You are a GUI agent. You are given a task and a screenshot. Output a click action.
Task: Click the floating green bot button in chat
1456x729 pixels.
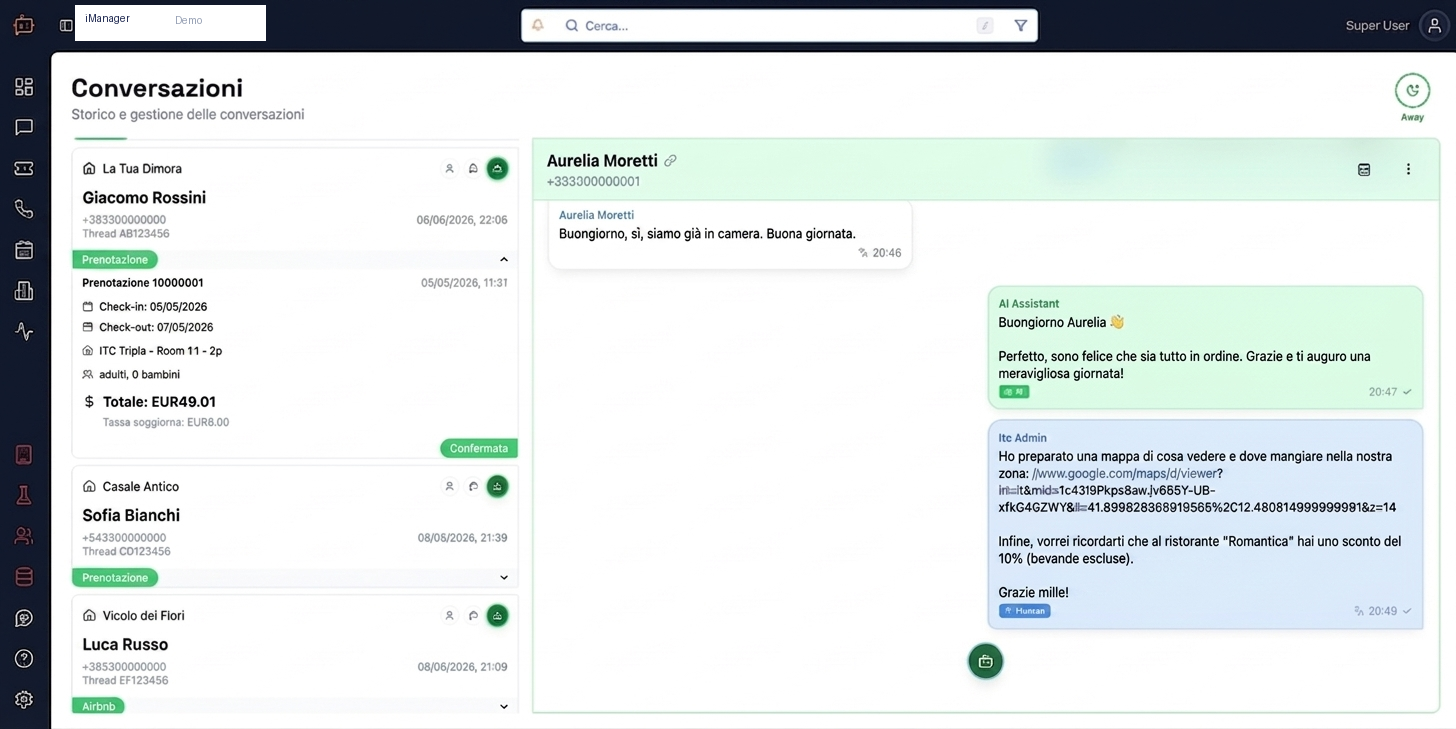(x=985, y=661)
